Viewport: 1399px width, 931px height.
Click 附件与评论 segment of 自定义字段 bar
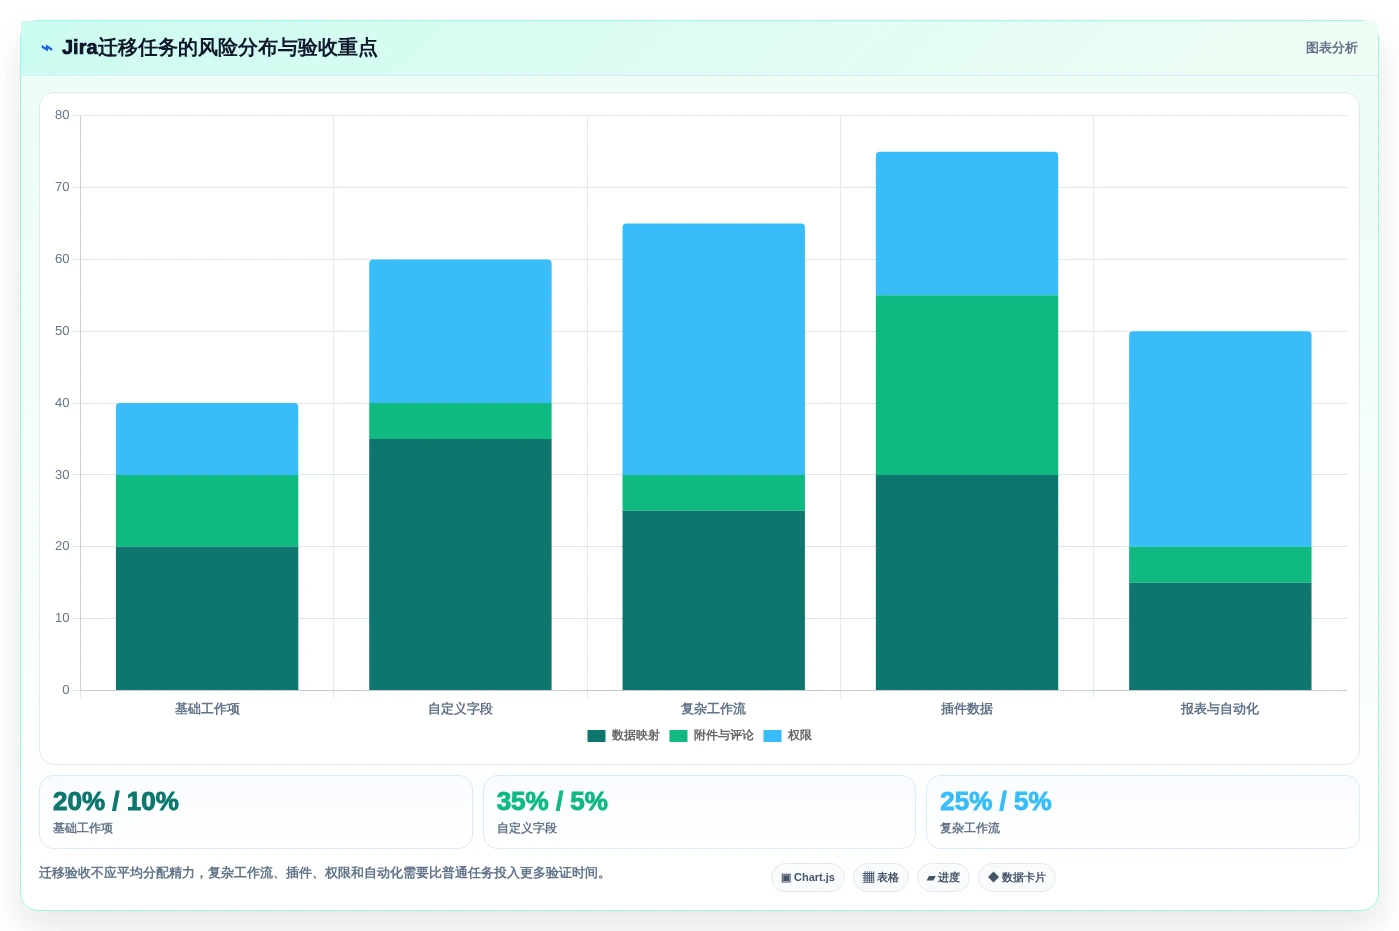point(460,421)
